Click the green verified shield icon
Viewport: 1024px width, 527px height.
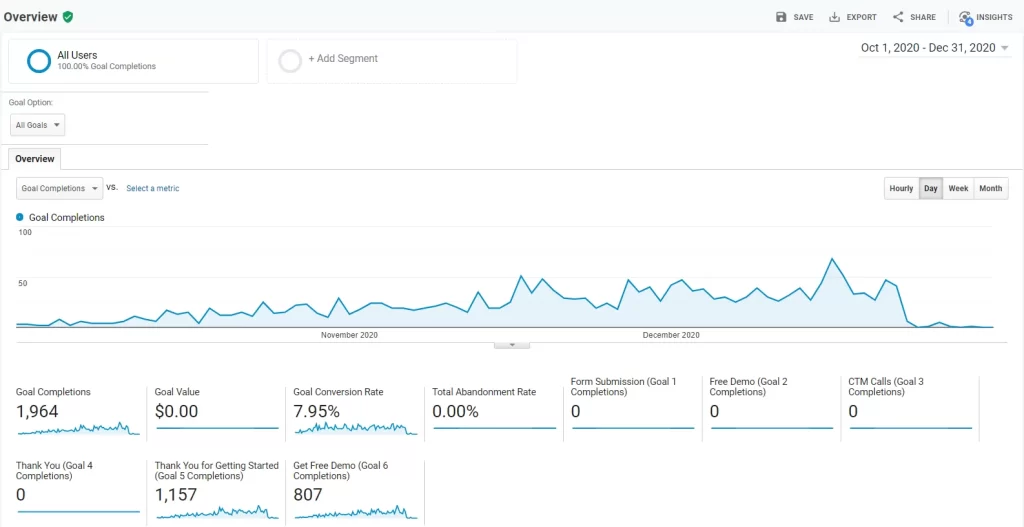[68, 17]
